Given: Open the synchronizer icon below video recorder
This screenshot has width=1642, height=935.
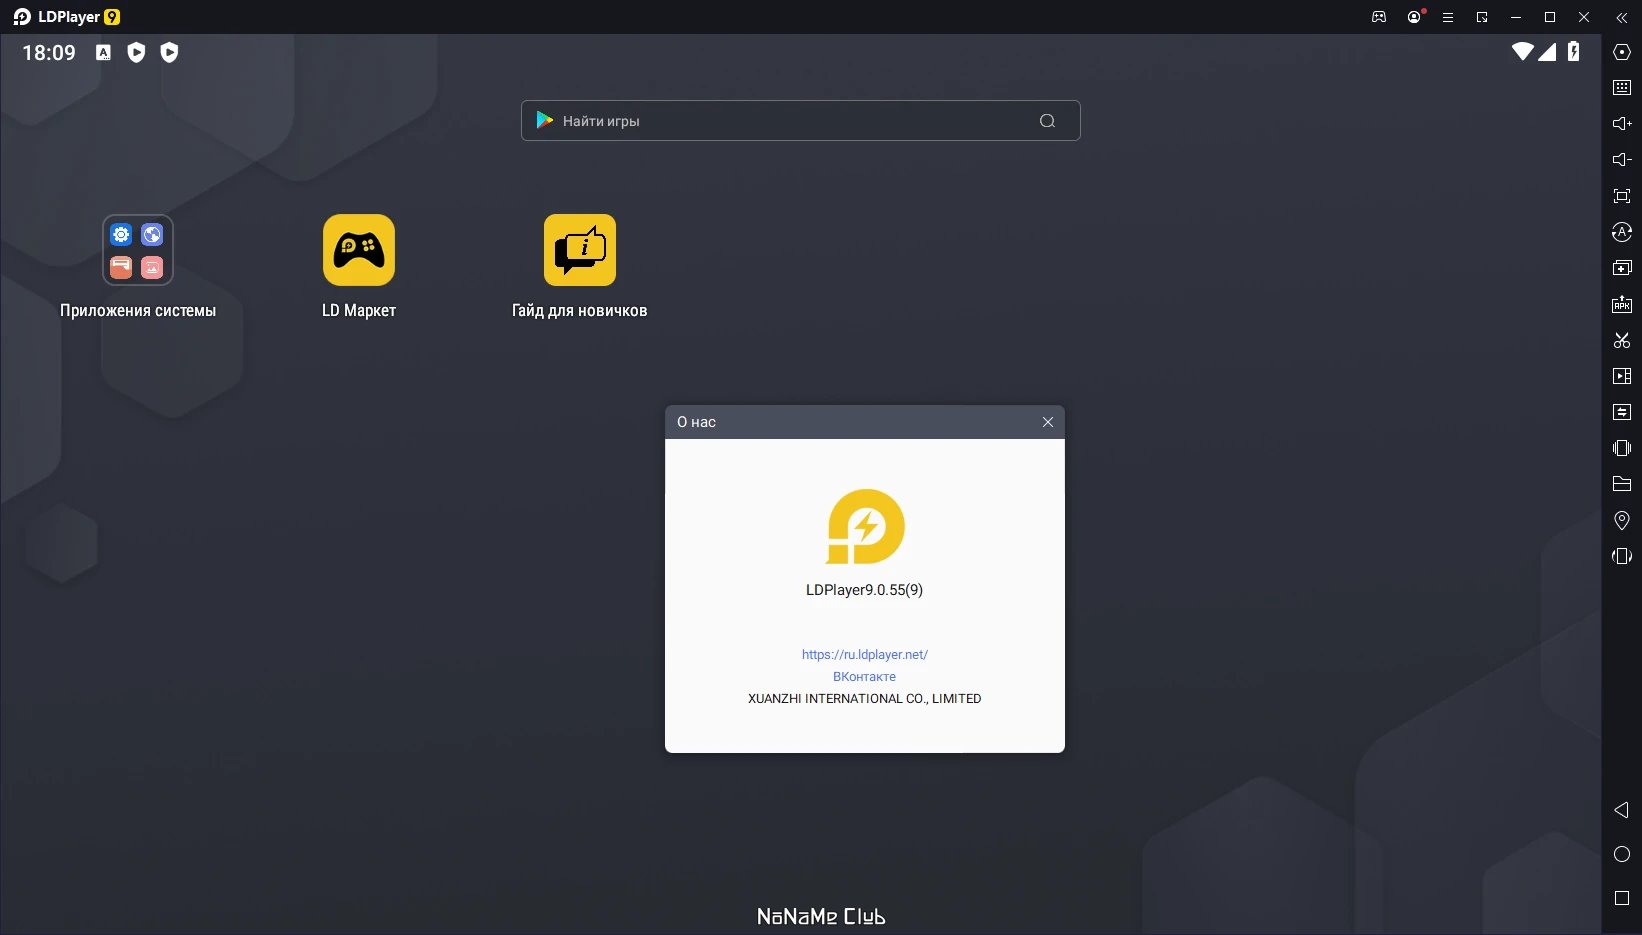Looking at the screenshot, I should tap(1622, 412).
